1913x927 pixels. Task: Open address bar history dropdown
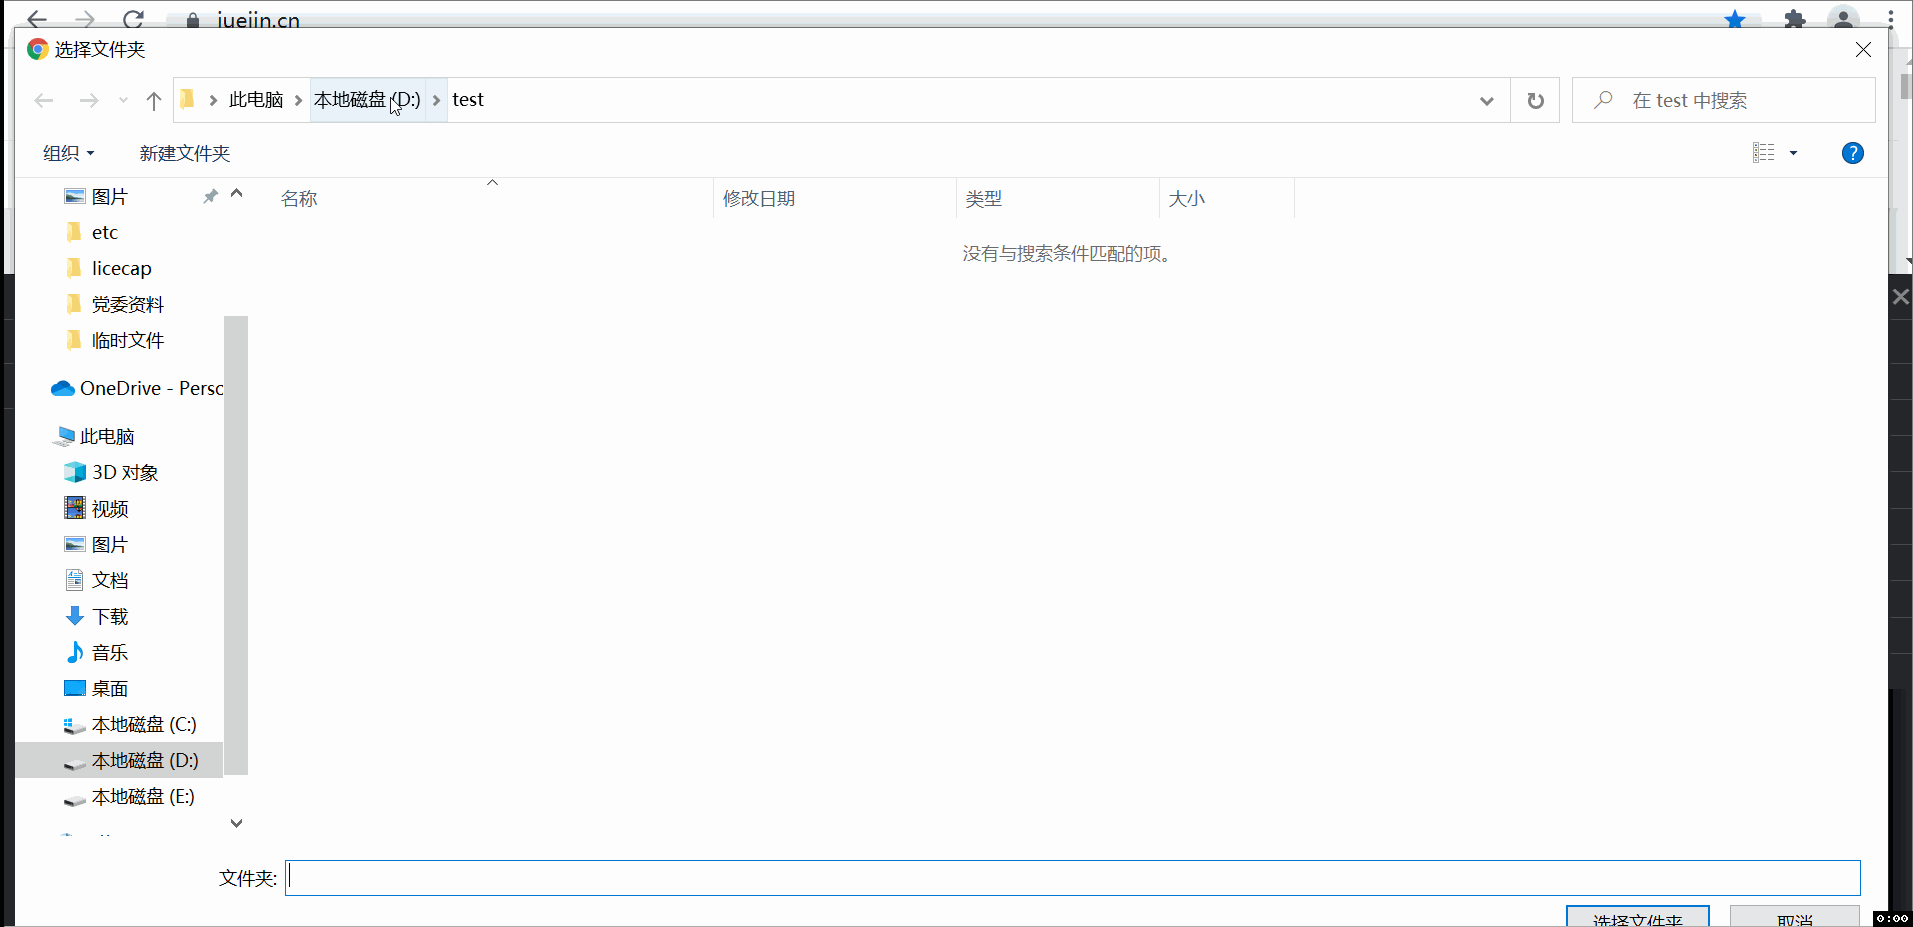coord(1487,101)
